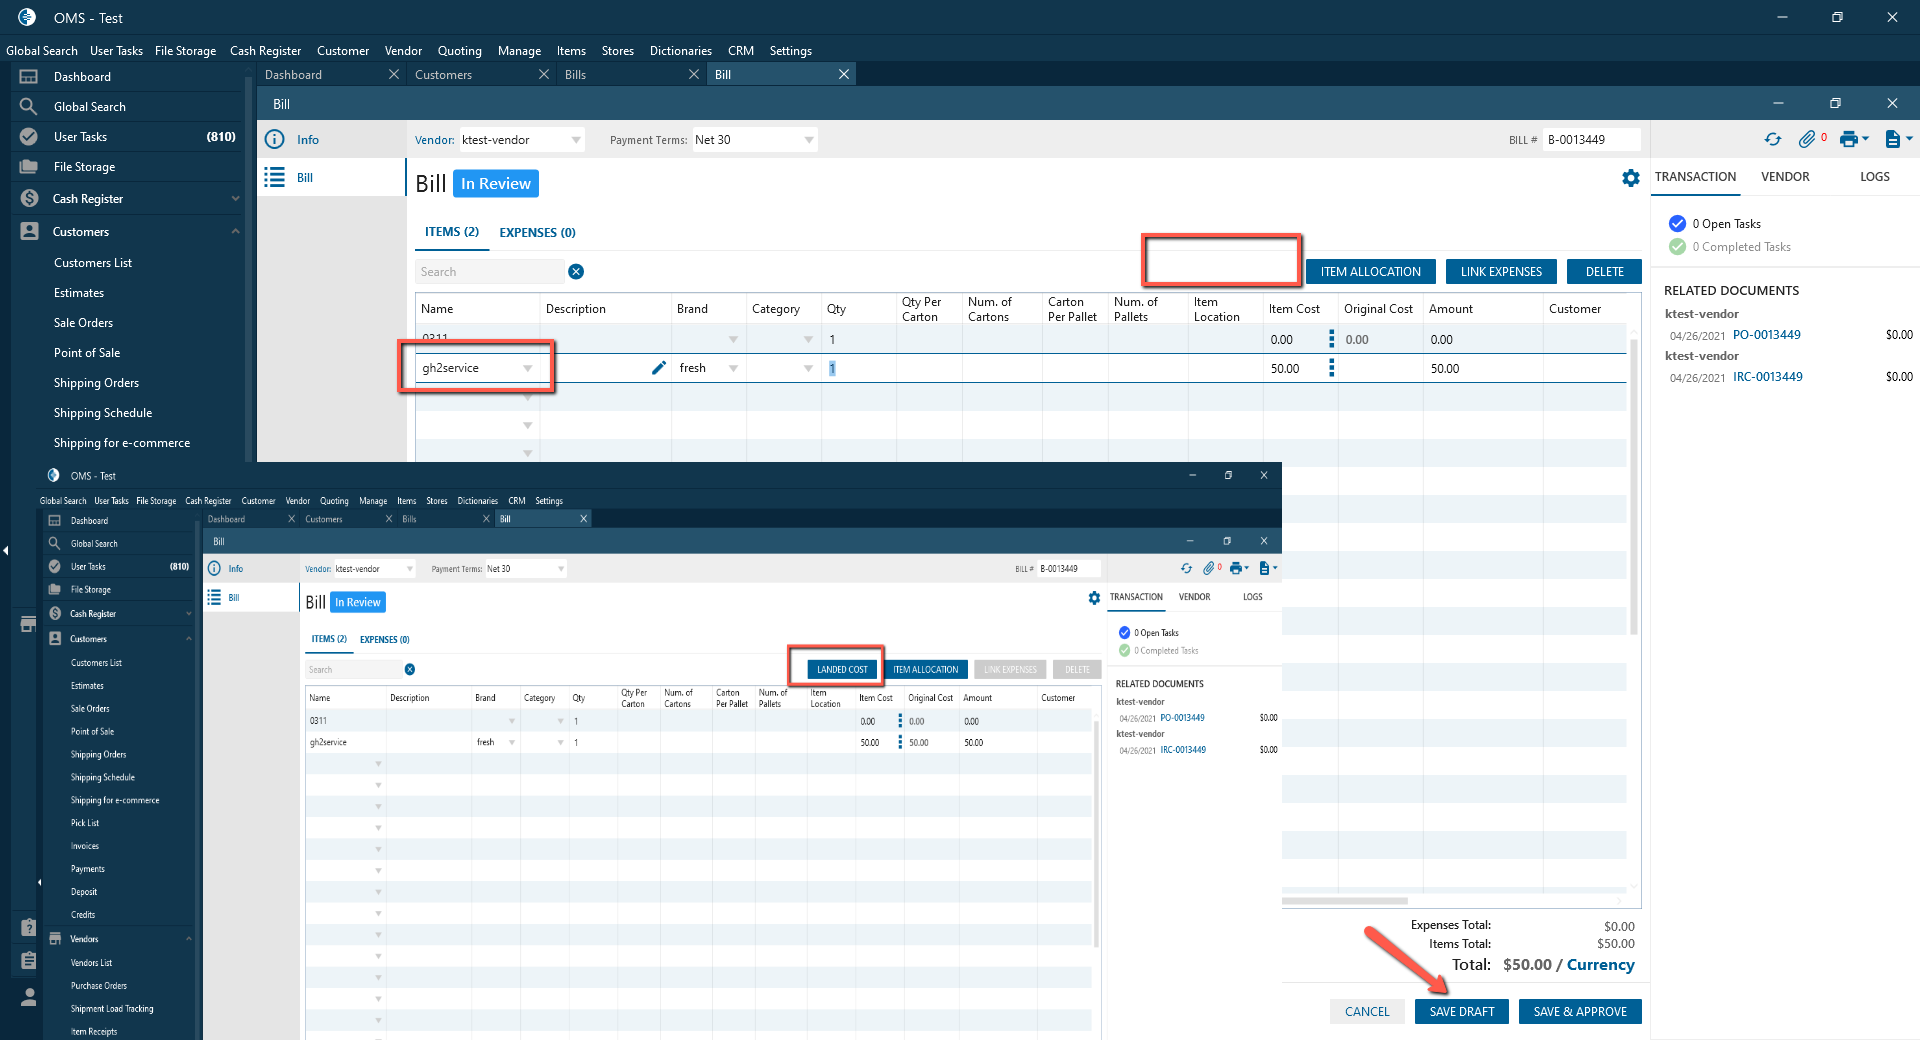Open the gear settings in the large Bill window
1920x1040 pixels.
pos(1631,178)
